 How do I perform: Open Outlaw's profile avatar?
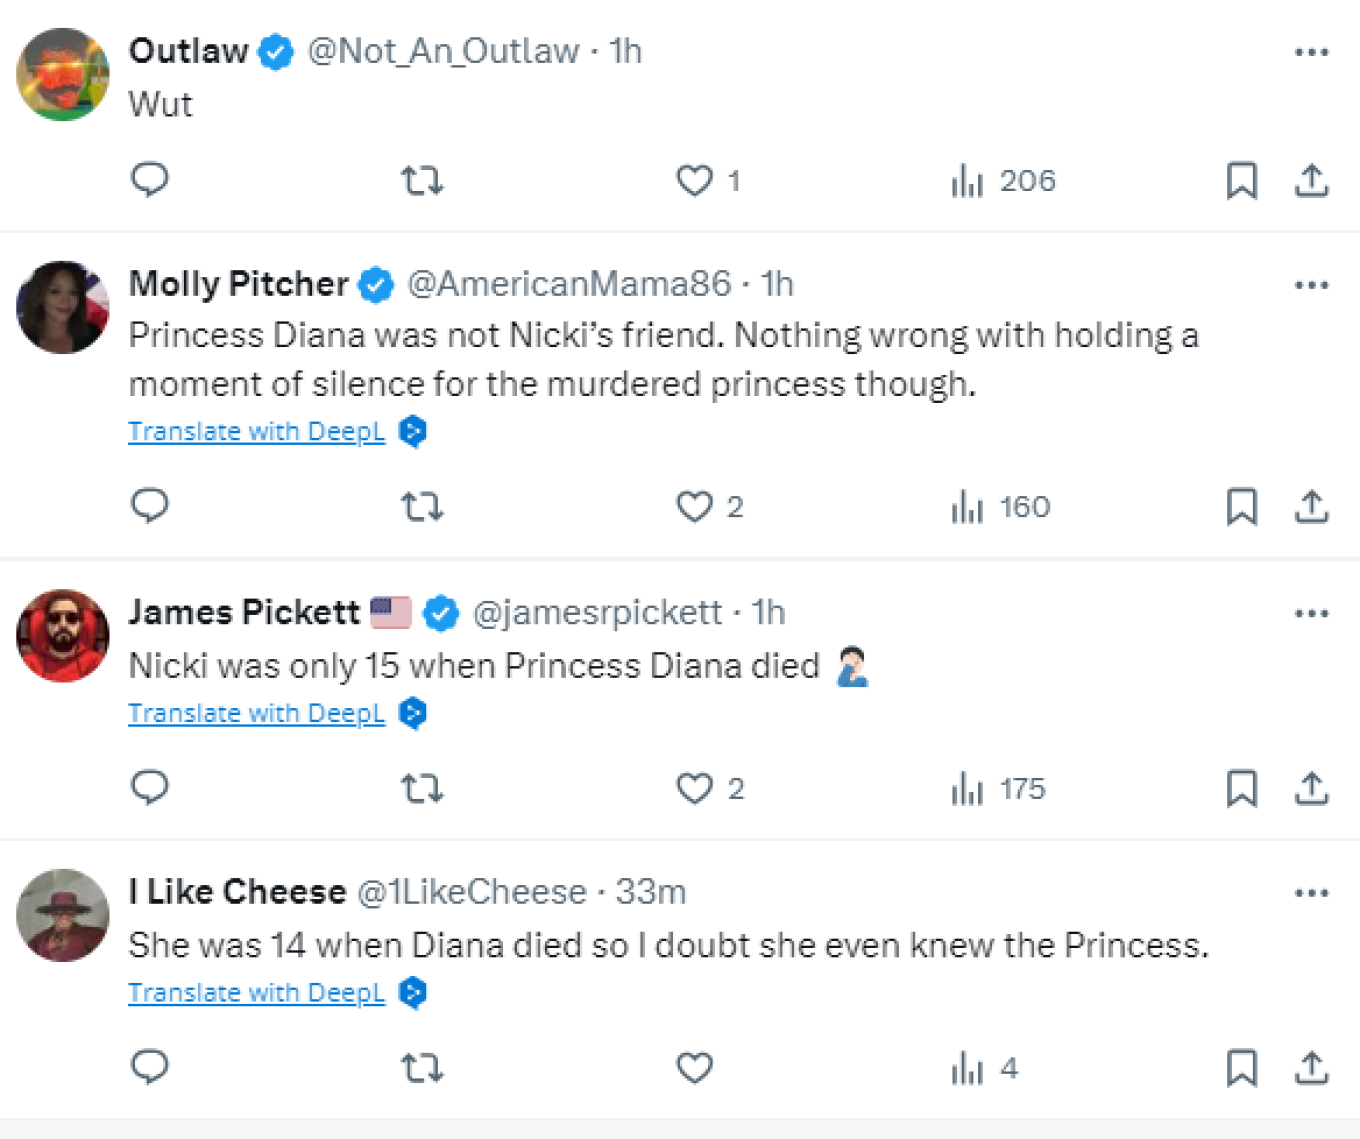(63, 75)
